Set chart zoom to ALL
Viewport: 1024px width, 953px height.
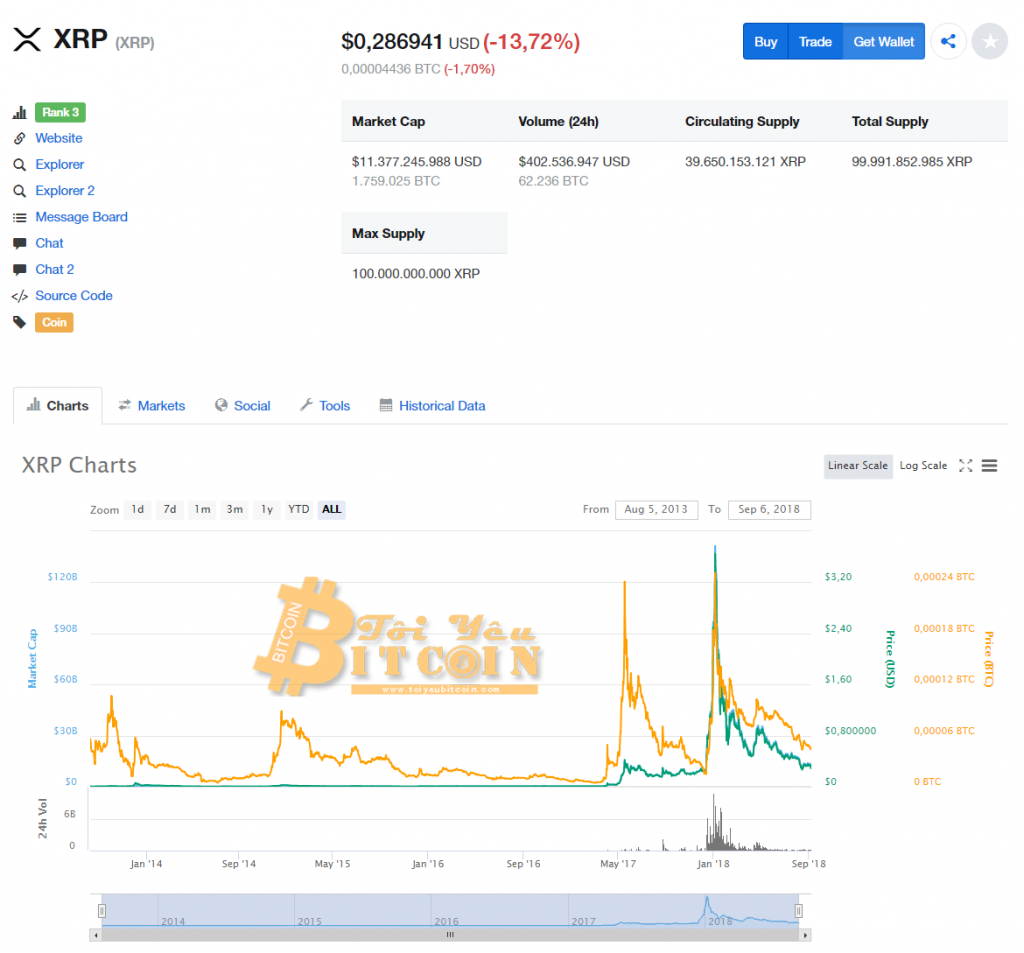tap(332, 509)
